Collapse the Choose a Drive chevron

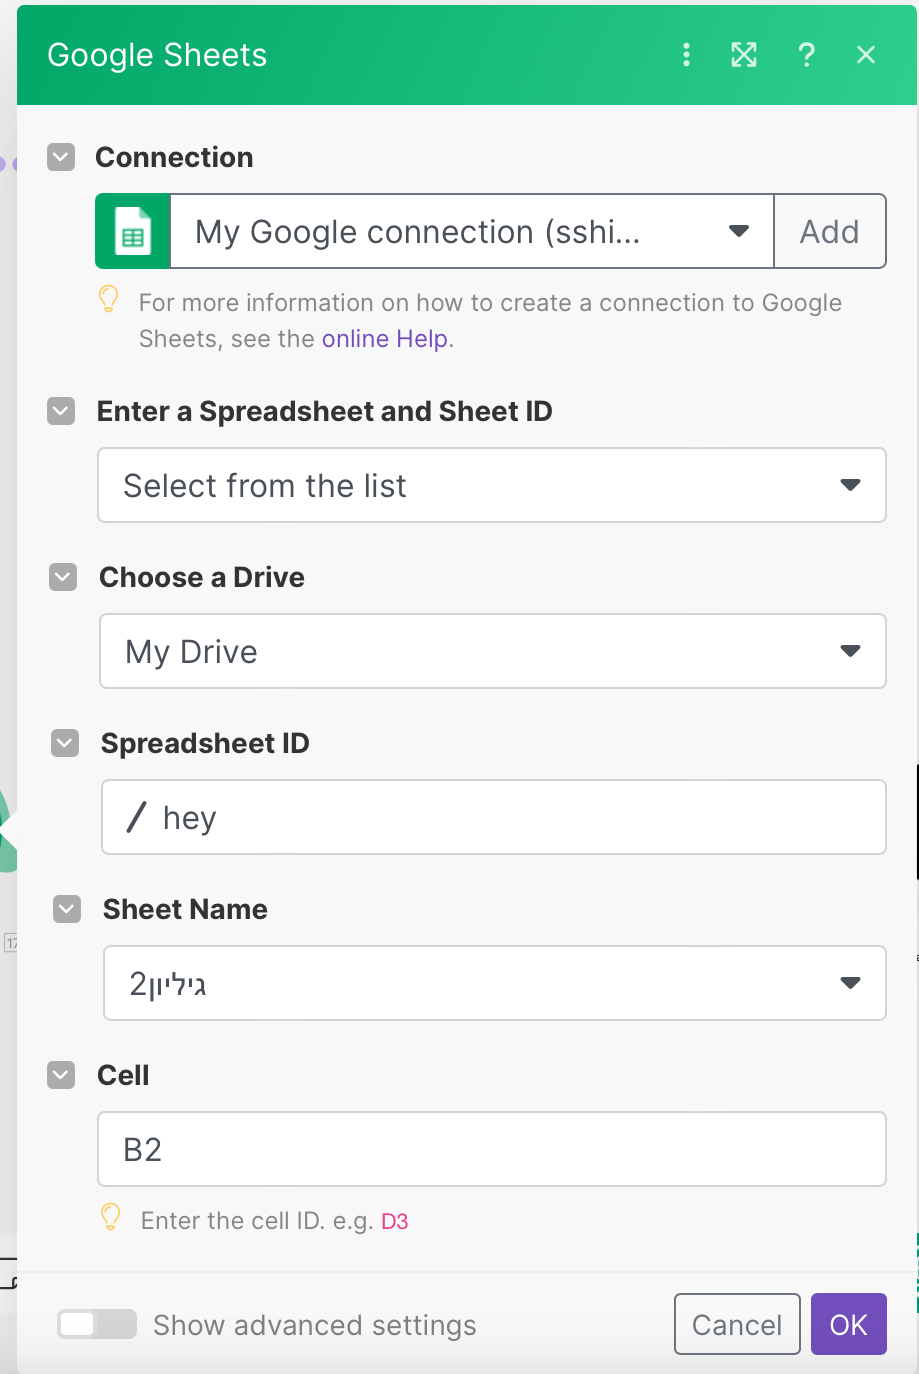coord(63,577)
